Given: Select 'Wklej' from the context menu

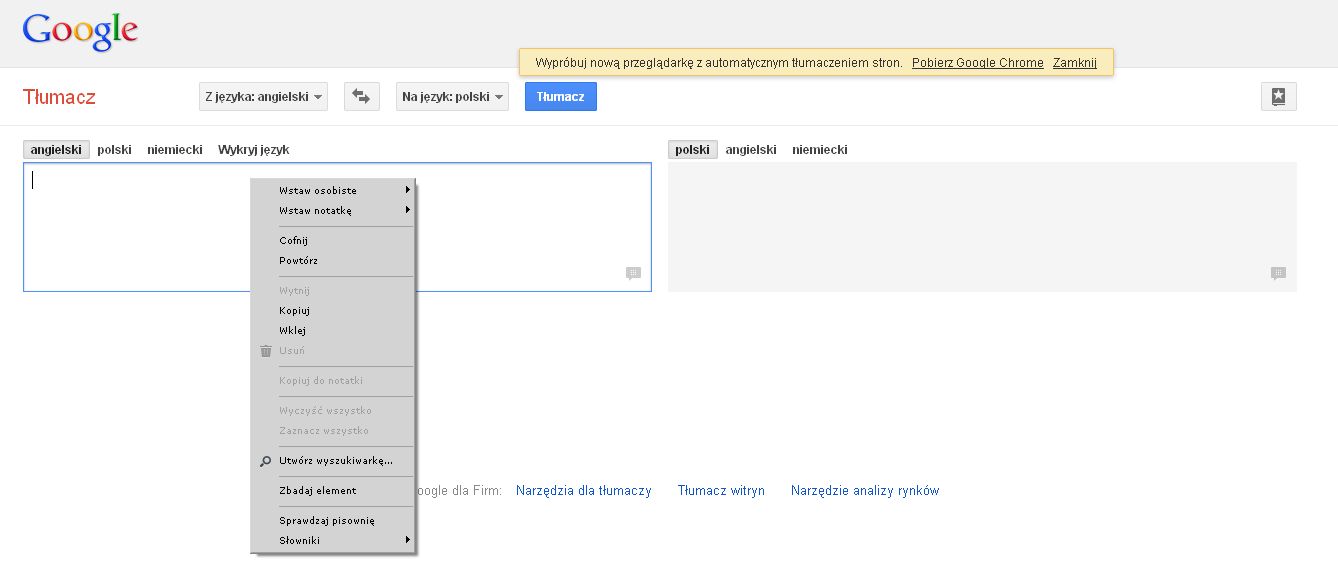Looking at the screenshot, I should [x=333, y=331].
